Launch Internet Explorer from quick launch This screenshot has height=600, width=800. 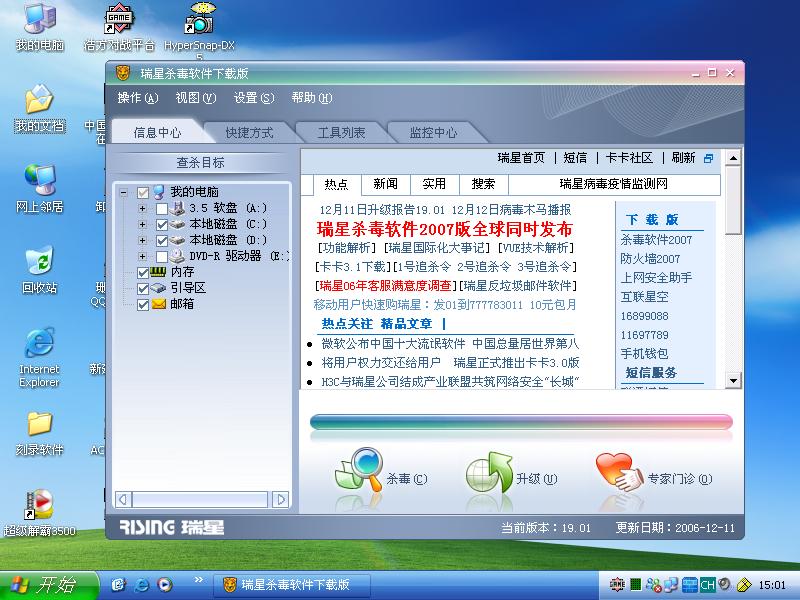(141, 584)
